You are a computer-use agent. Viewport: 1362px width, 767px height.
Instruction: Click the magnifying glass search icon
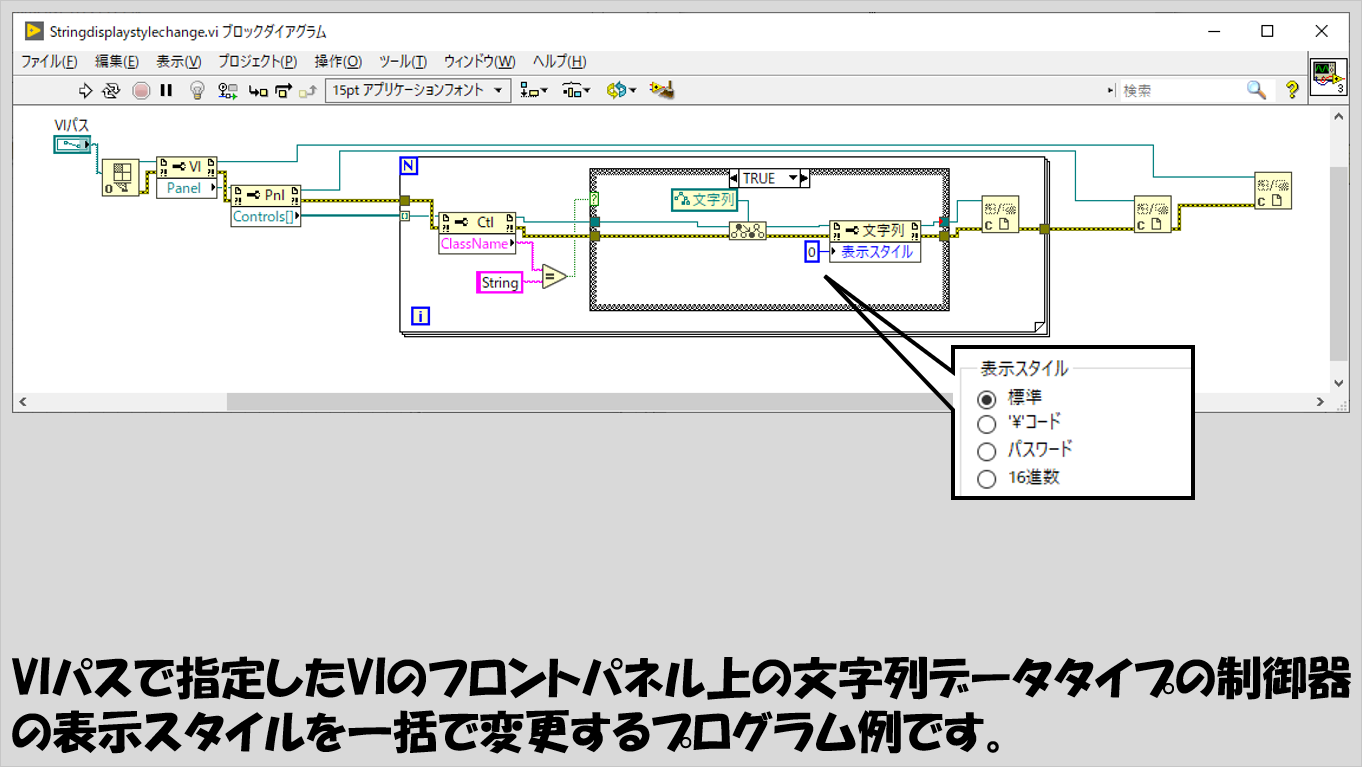(1256, 90)
